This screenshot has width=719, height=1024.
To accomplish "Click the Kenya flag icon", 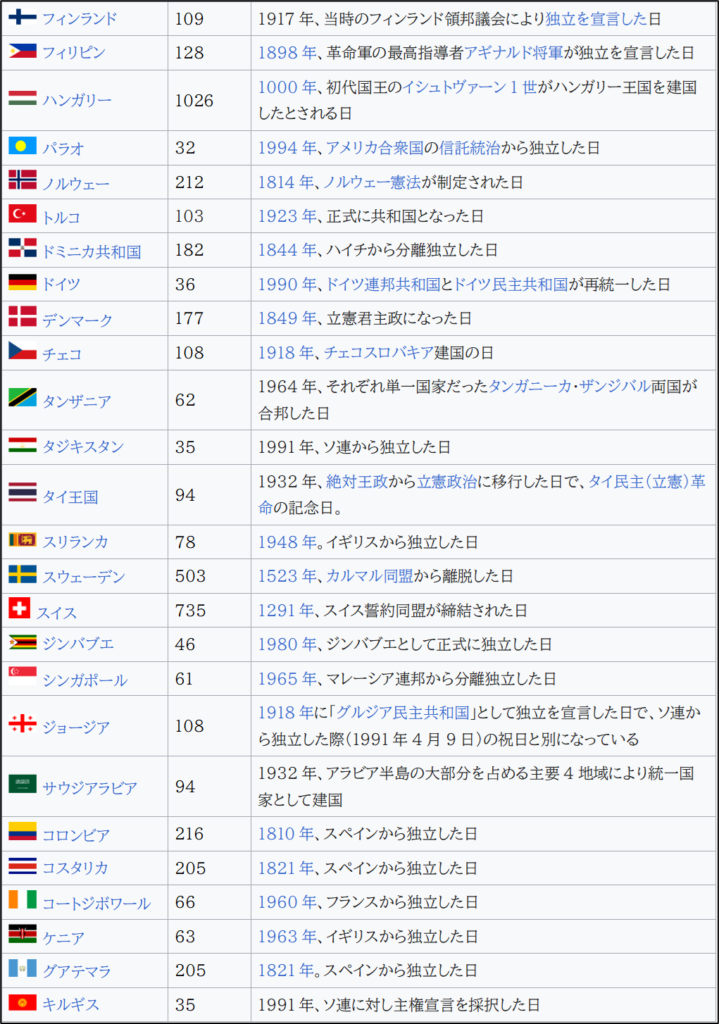I will (x=22, y=935).
